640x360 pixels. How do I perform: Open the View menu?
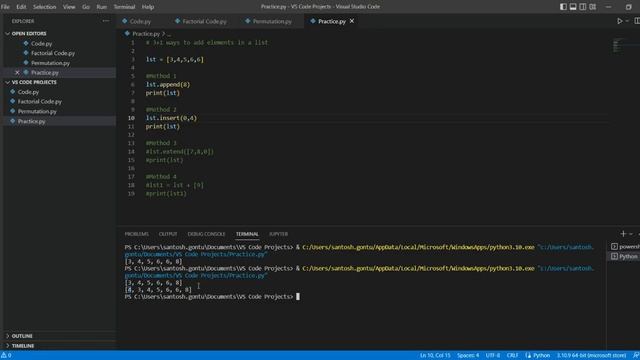click(x=69, y=7)
